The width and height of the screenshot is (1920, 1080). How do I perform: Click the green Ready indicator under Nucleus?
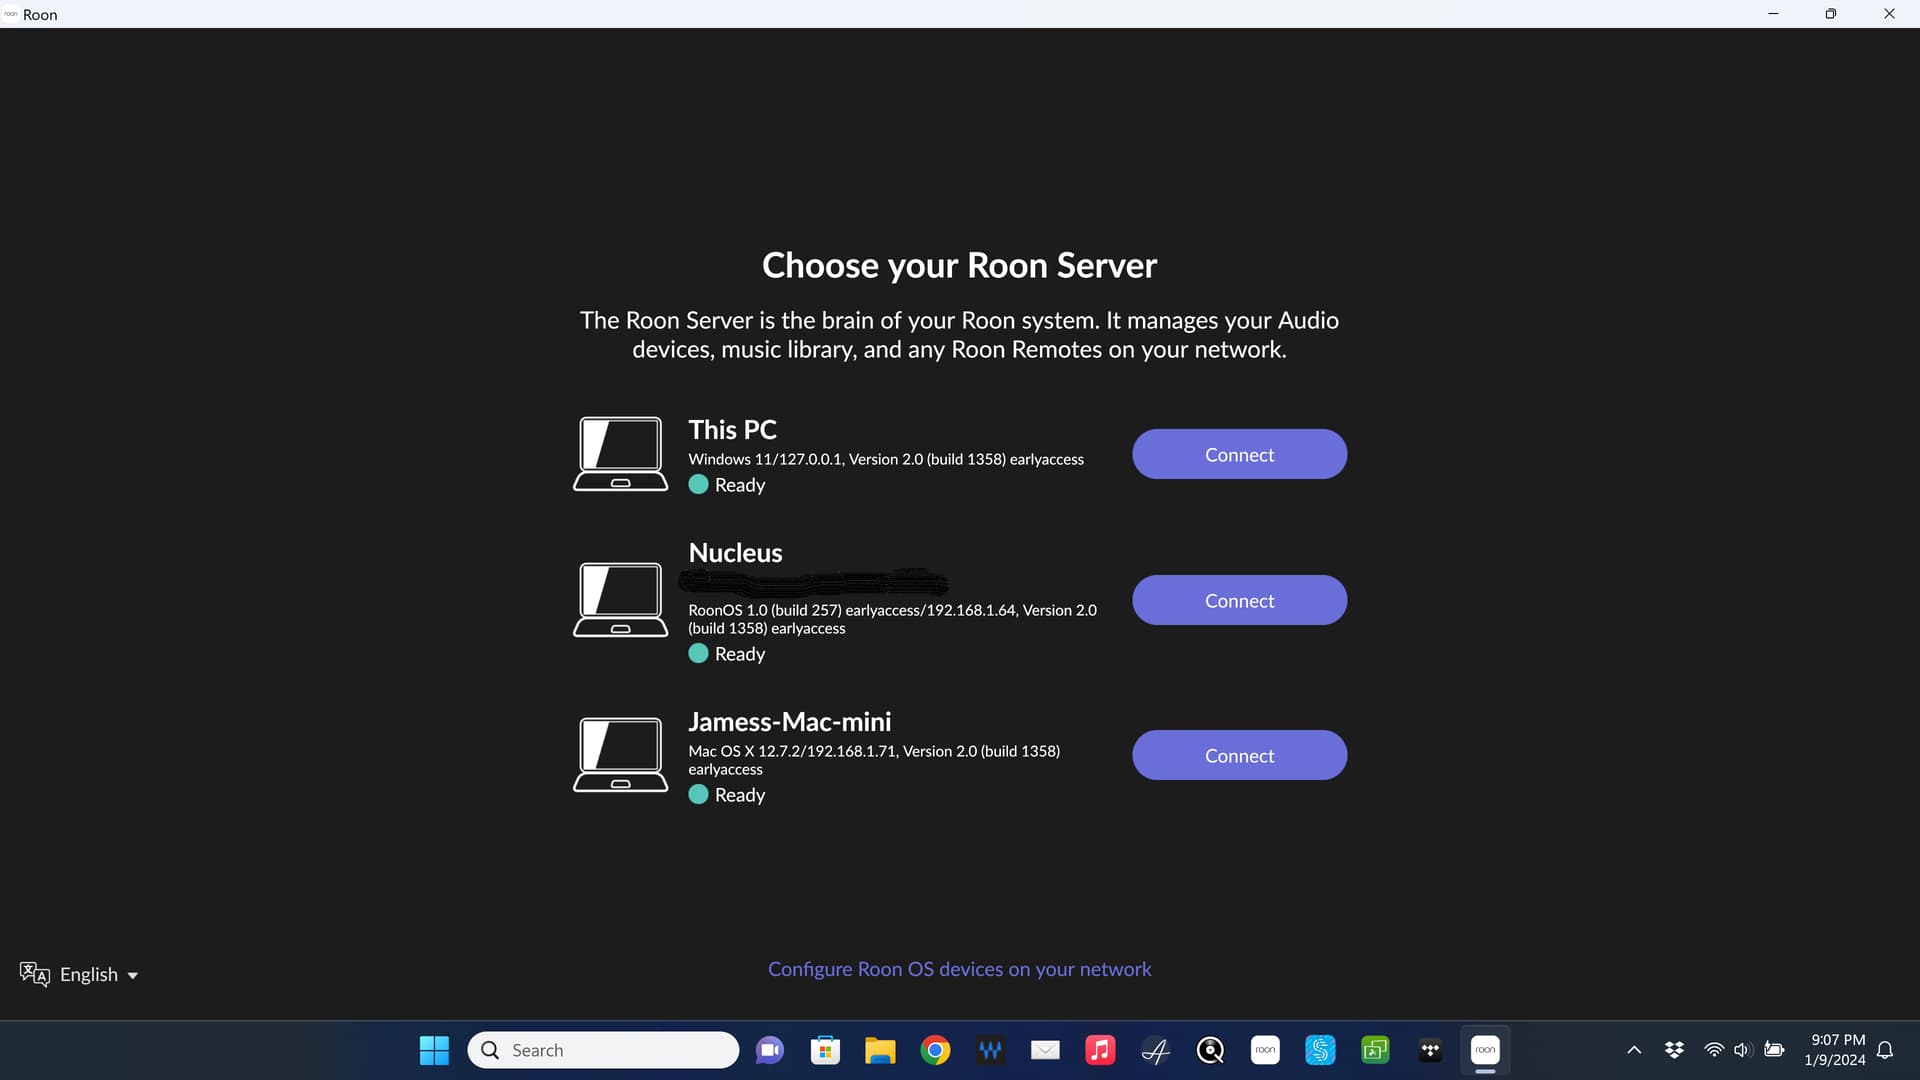pyautogui.click(x=698, y=653)
